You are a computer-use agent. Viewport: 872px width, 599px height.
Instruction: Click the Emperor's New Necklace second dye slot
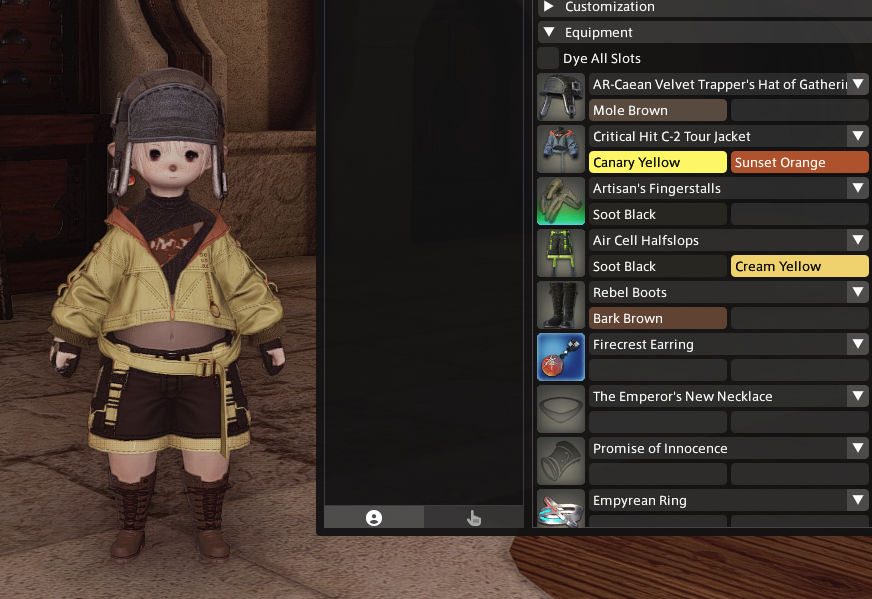coord(800,422)
